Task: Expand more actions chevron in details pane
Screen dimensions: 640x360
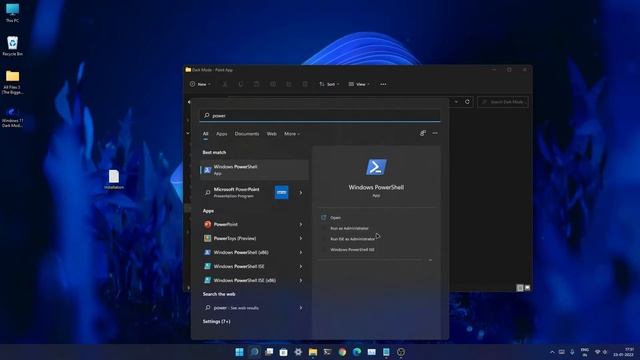Action: tap(430, 260)
